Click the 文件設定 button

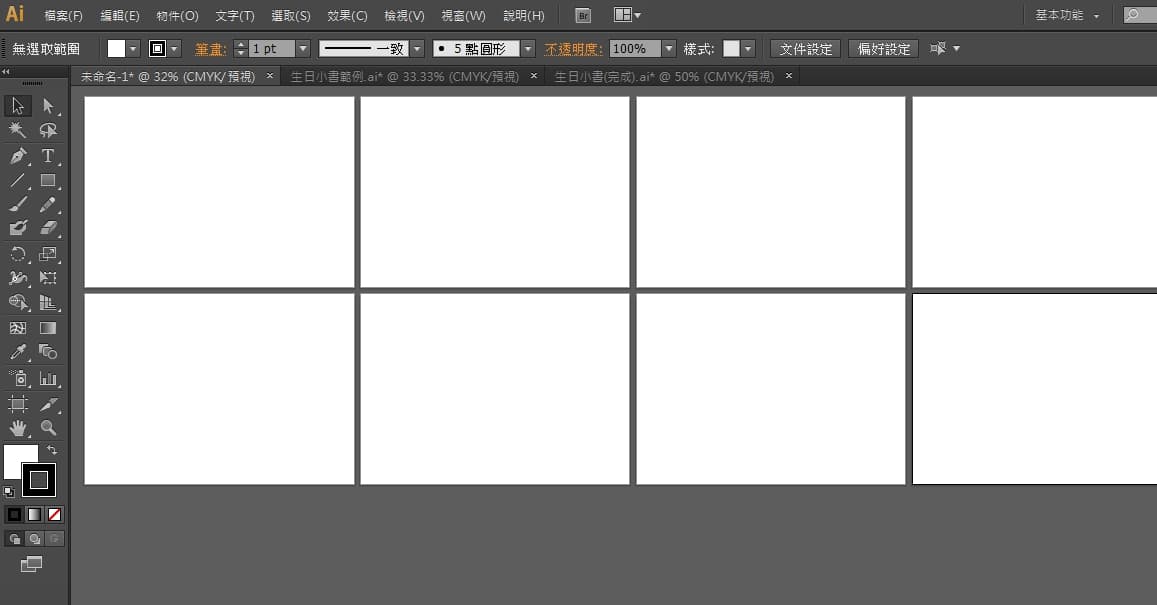click(x=806, y=49)
